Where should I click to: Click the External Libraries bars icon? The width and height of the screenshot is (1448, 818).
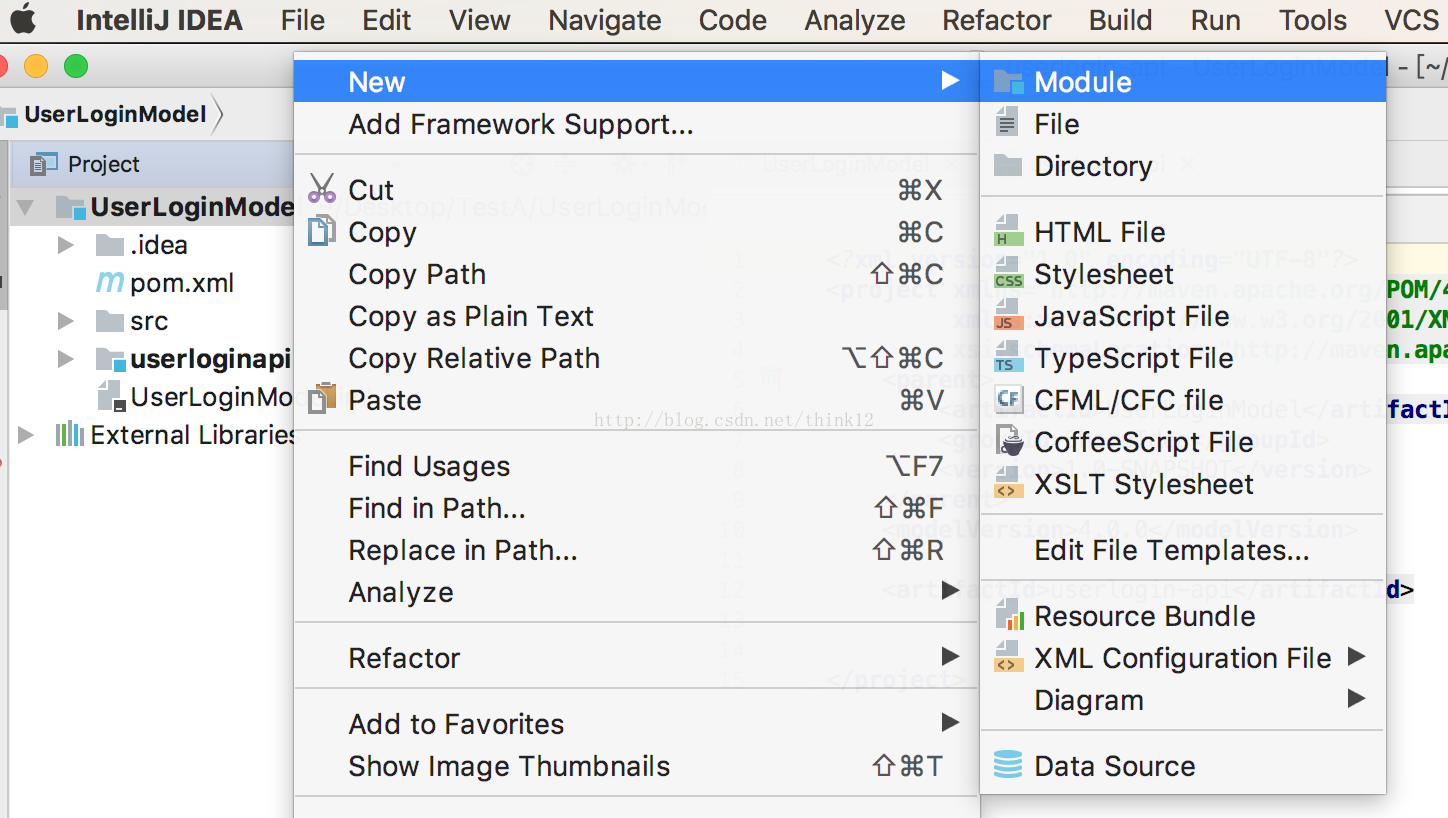point(69,435)
